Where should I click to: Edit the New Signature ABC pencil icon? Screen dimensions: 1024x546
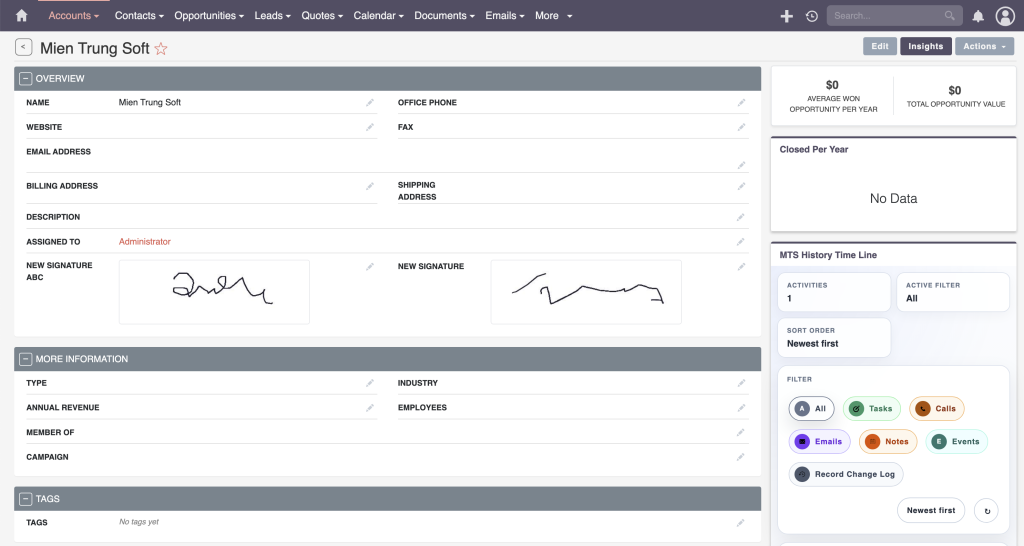370,266
